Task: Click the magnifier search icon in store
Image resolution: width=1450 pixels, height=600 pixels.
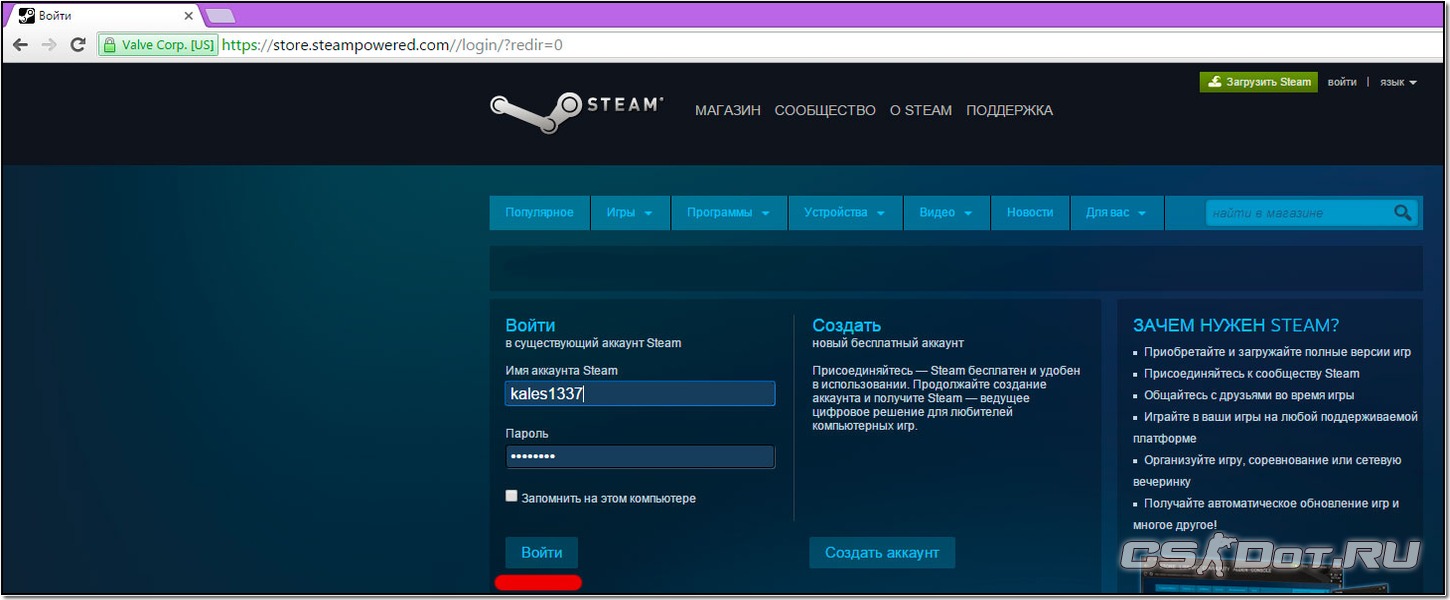Action: click(1403, 212)
